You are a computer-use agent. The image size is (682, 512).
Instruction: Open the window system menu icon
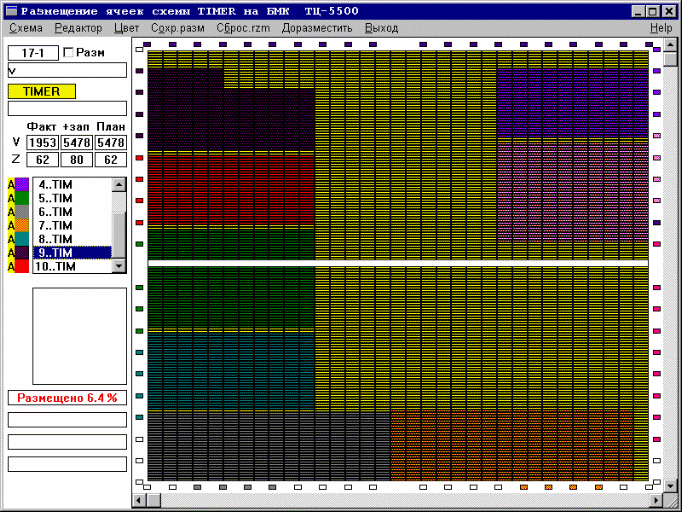pyautogui.click(x=12, y=11)
